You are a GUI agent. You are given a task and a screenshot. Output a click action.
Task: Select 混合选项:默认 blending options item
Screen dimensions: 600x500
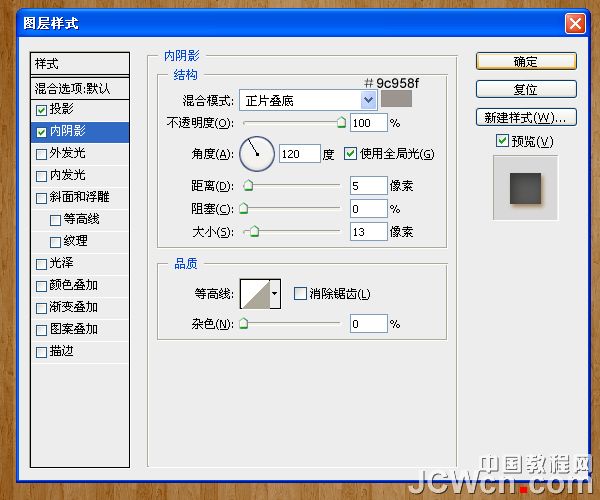click(80, 88)
